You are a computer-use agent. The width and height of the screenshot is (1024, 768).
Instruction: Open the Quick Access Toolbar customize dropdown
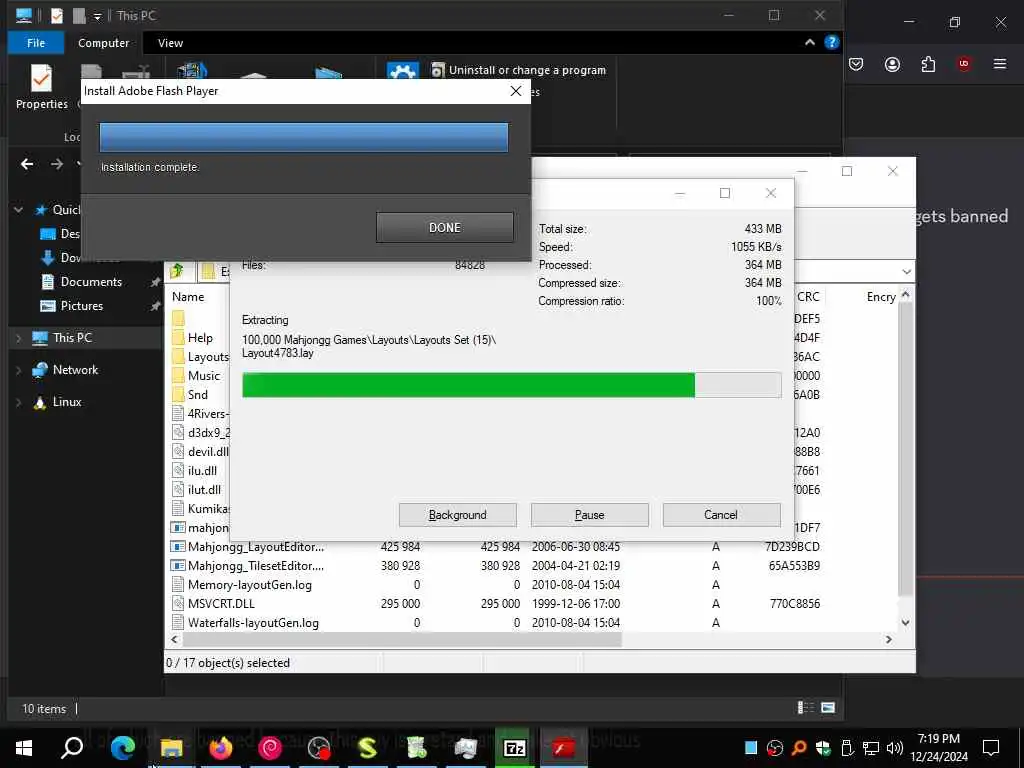[x=97, y=16]
